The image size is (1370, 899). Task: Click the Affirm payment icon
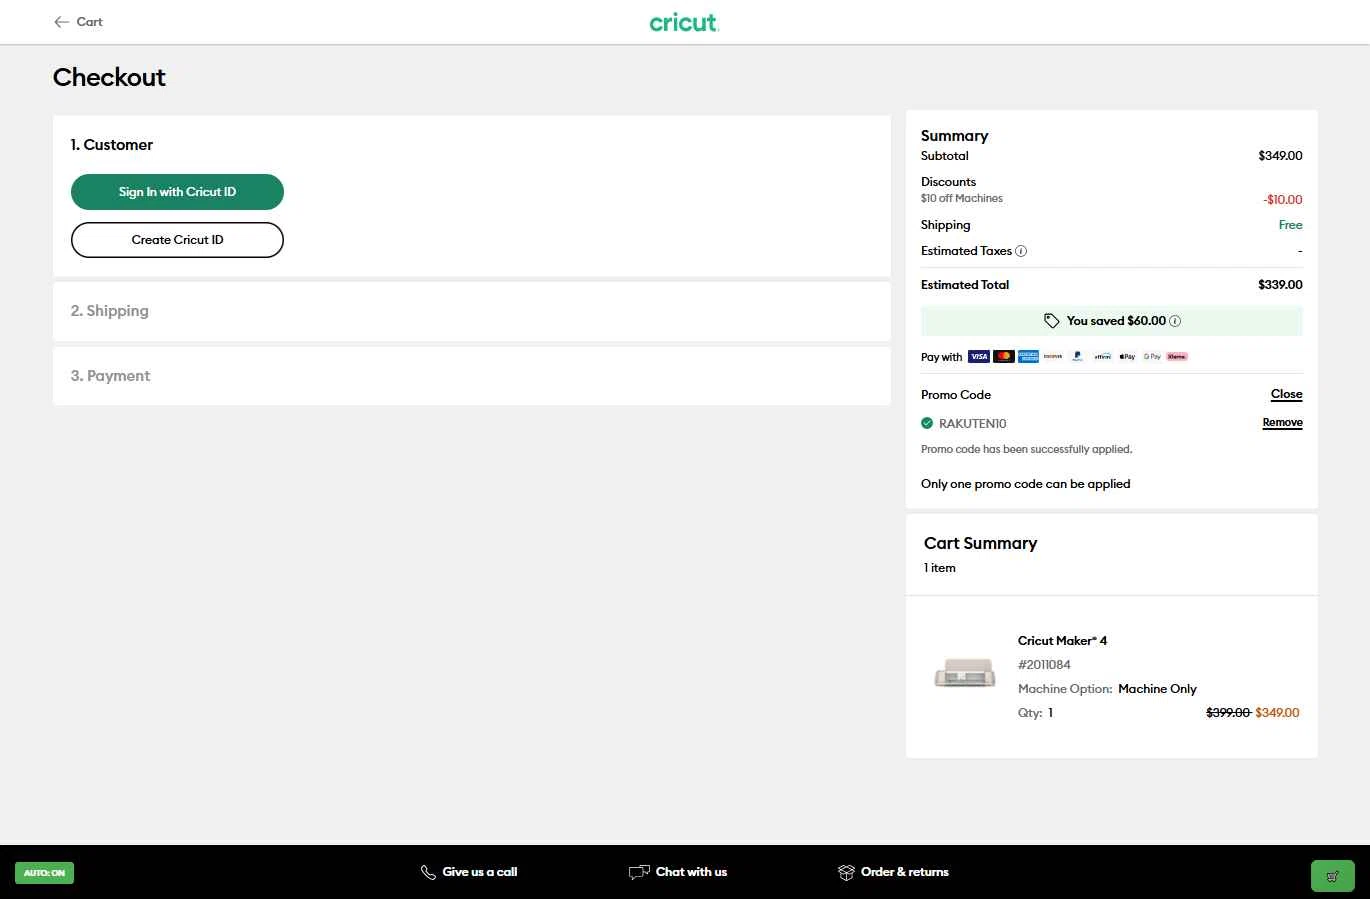1102,356
